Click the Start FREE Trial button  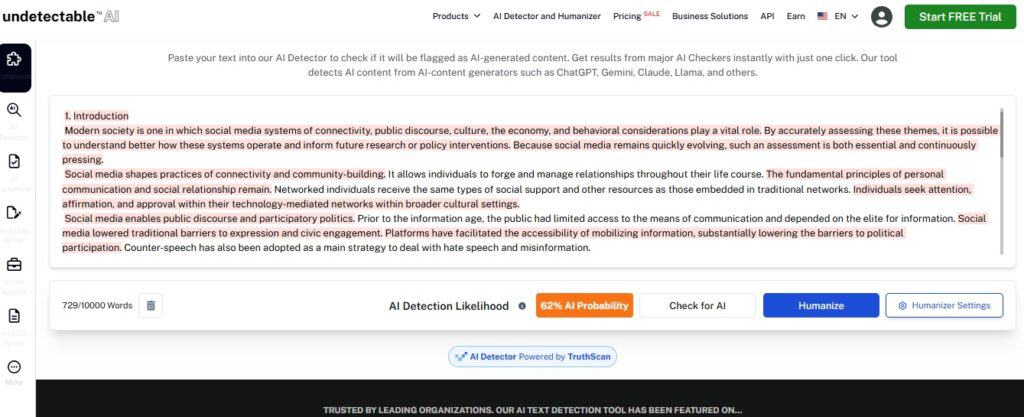(x=960, y=17)
